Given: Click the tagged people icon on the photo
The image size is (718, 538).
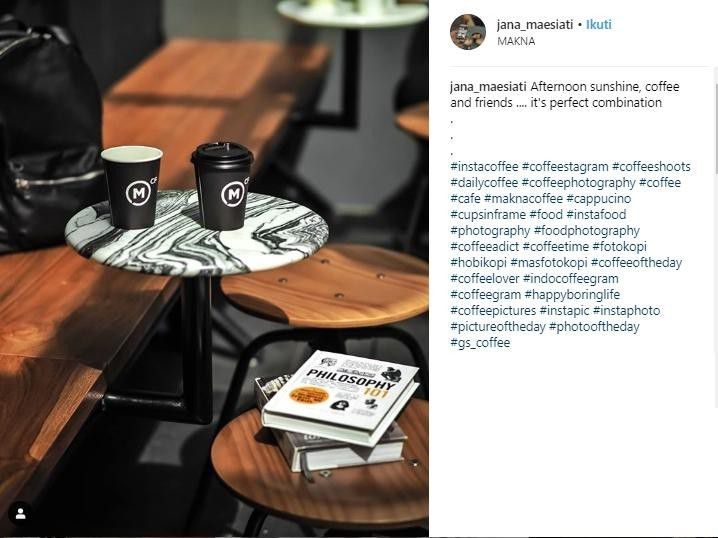Looking at the screenshot, I should point(21,514).
